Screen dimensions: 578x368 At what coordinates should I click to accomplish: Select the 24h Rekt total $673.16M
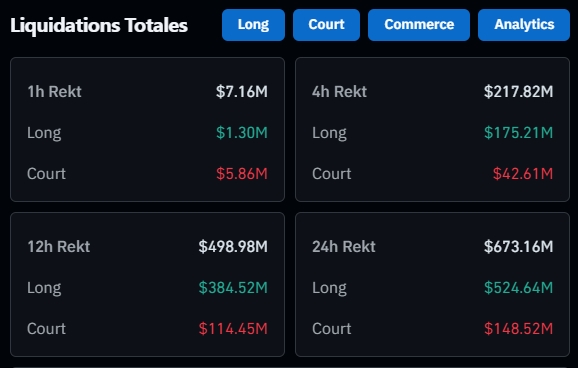(518, 246)
